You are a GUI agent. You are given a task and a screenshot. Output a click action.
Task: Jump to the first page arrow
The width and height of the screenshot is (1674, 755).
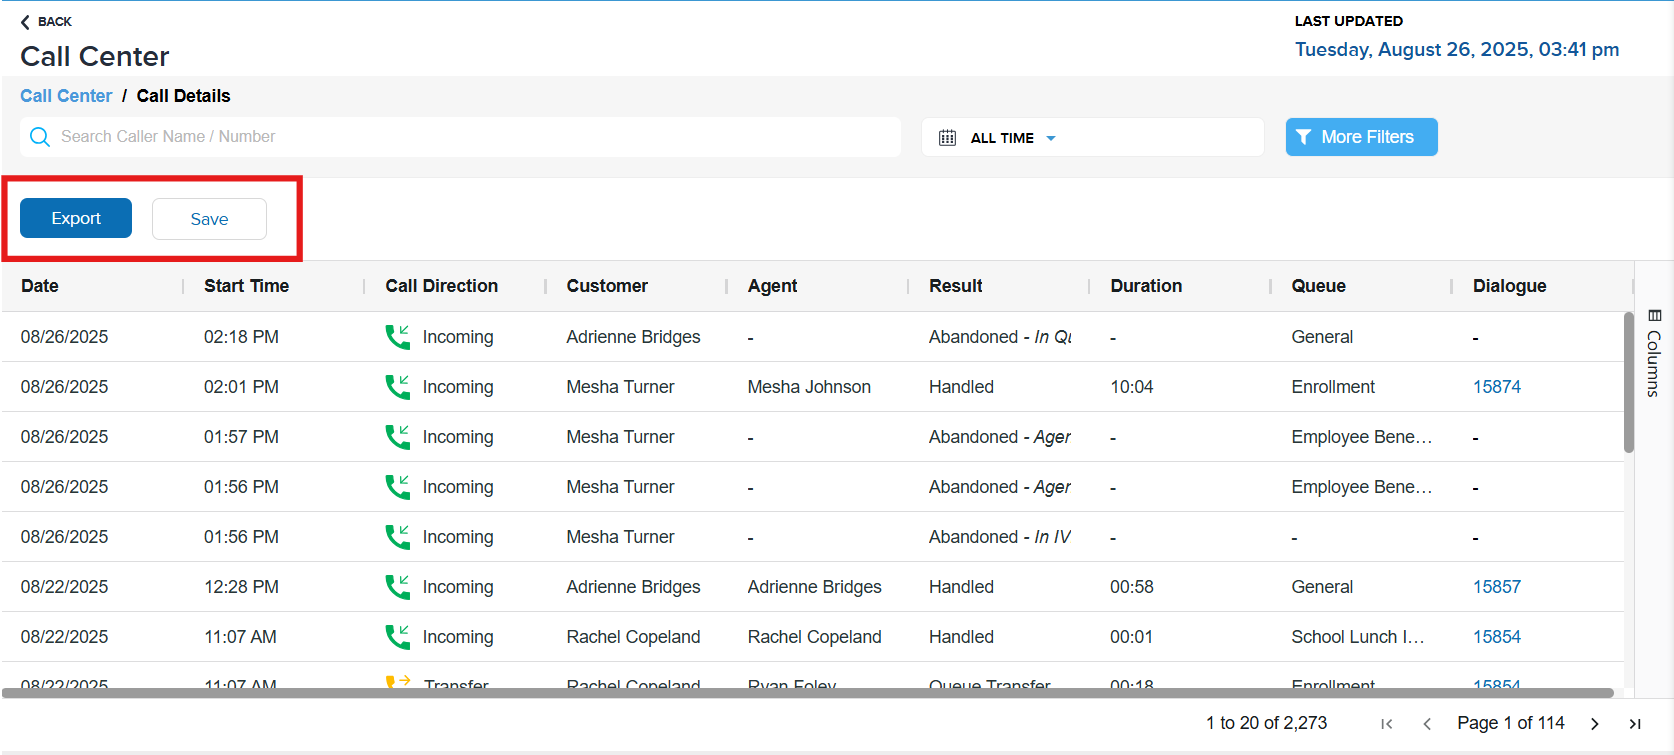click(x=1386, y=724)
